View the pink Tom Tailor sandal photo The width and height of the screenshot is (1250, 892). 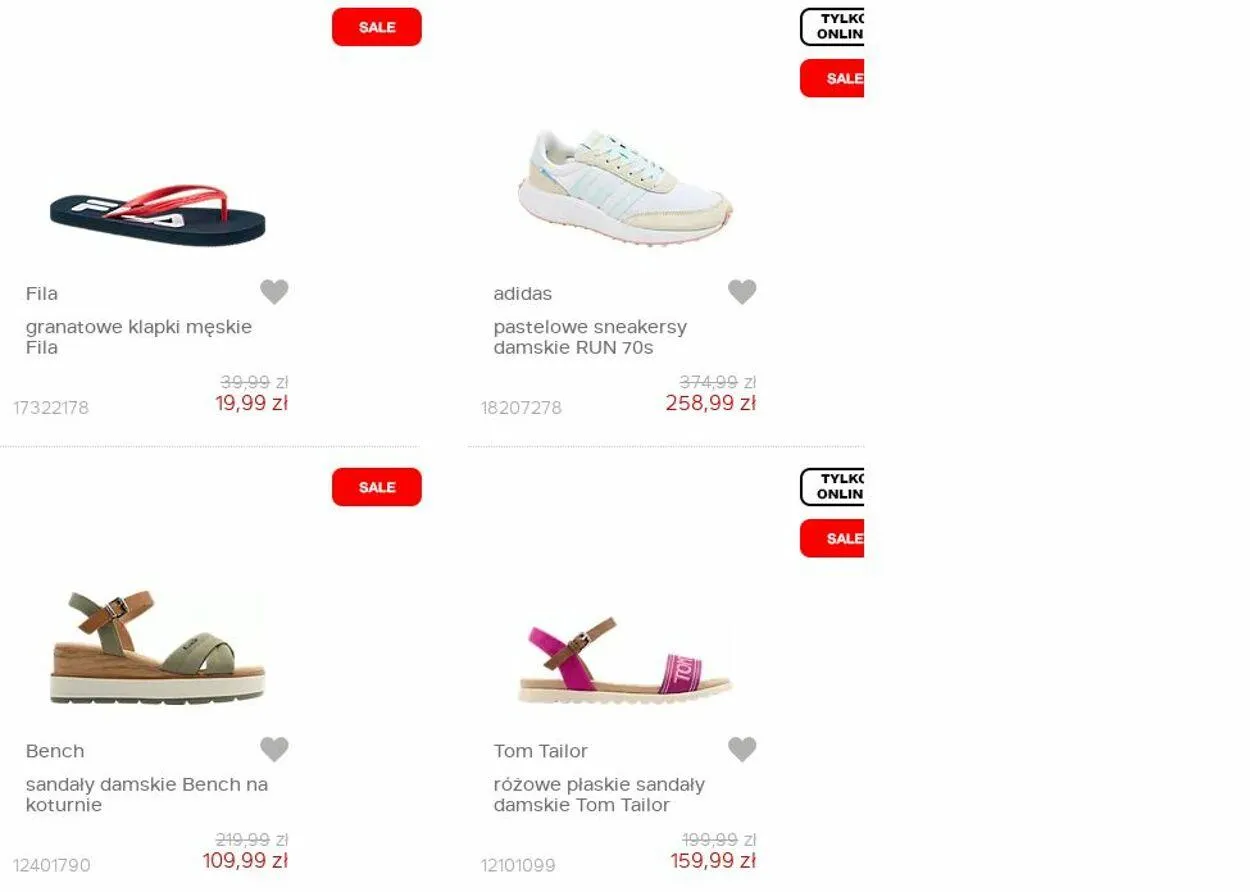[x=626, y=660]
